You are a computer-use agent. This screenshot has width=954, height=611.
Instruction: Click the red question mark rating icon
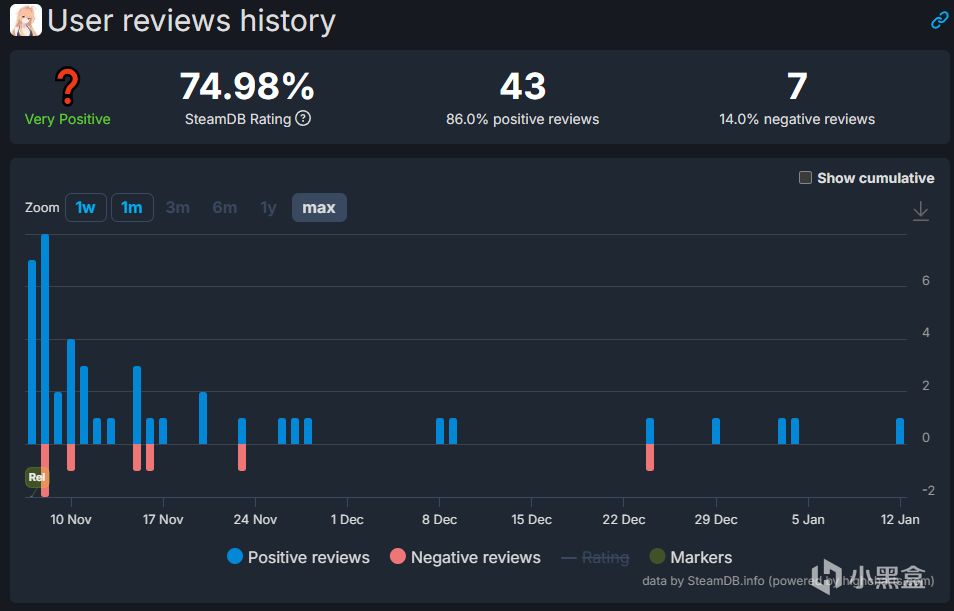click(x=68, y=86)
